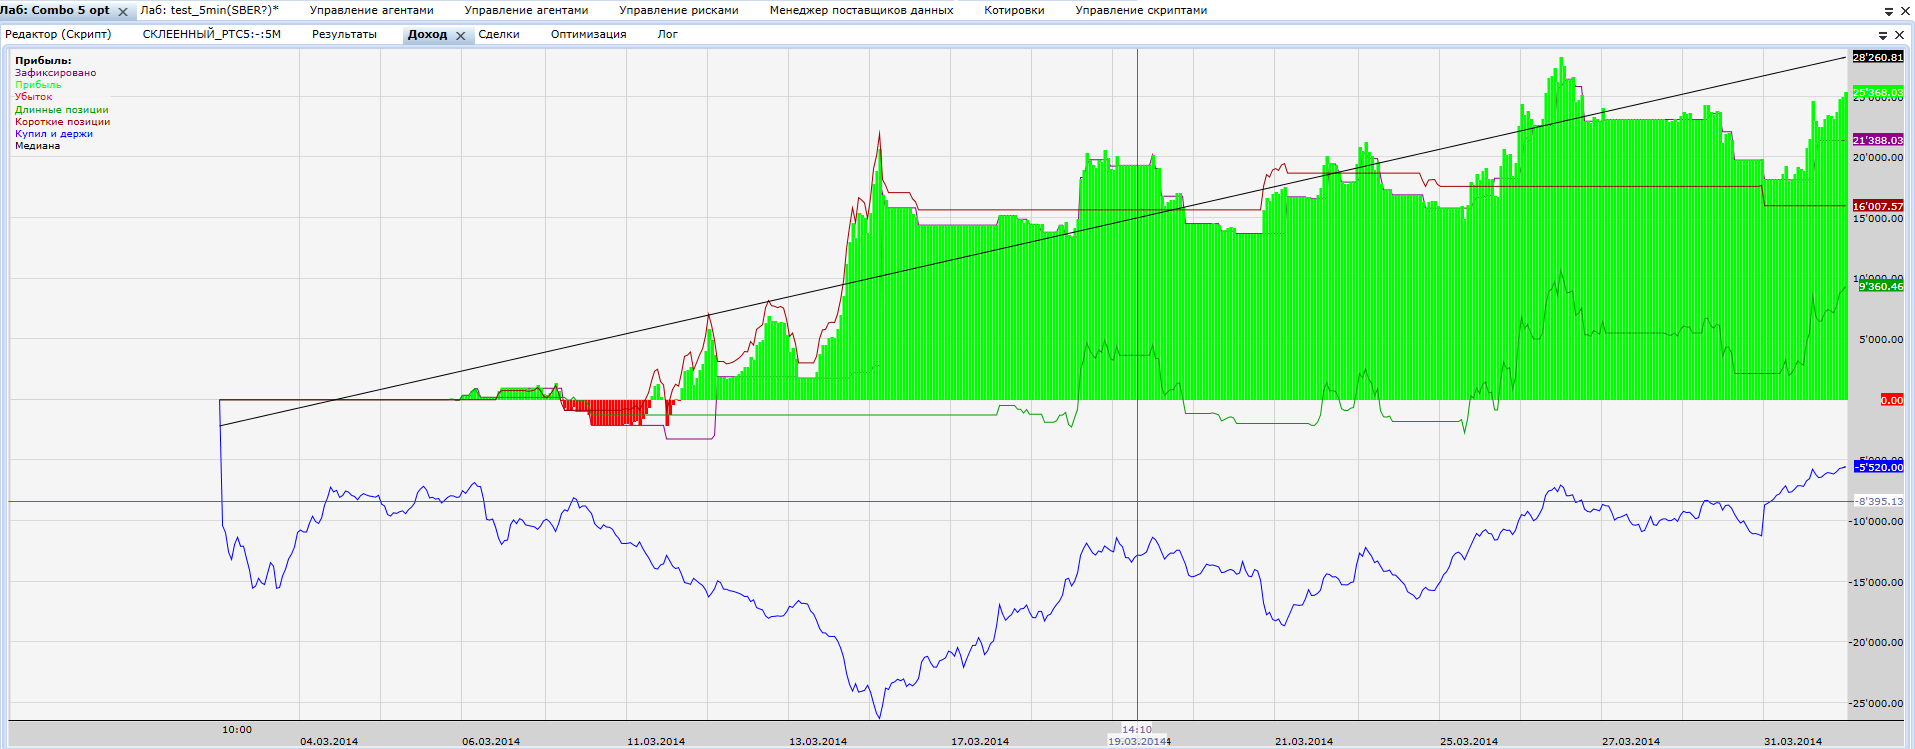Close the inner panel using its X icon
Image resolution: width=1915 pixels, height=749 pixels.
click(x=1899, y=35)
